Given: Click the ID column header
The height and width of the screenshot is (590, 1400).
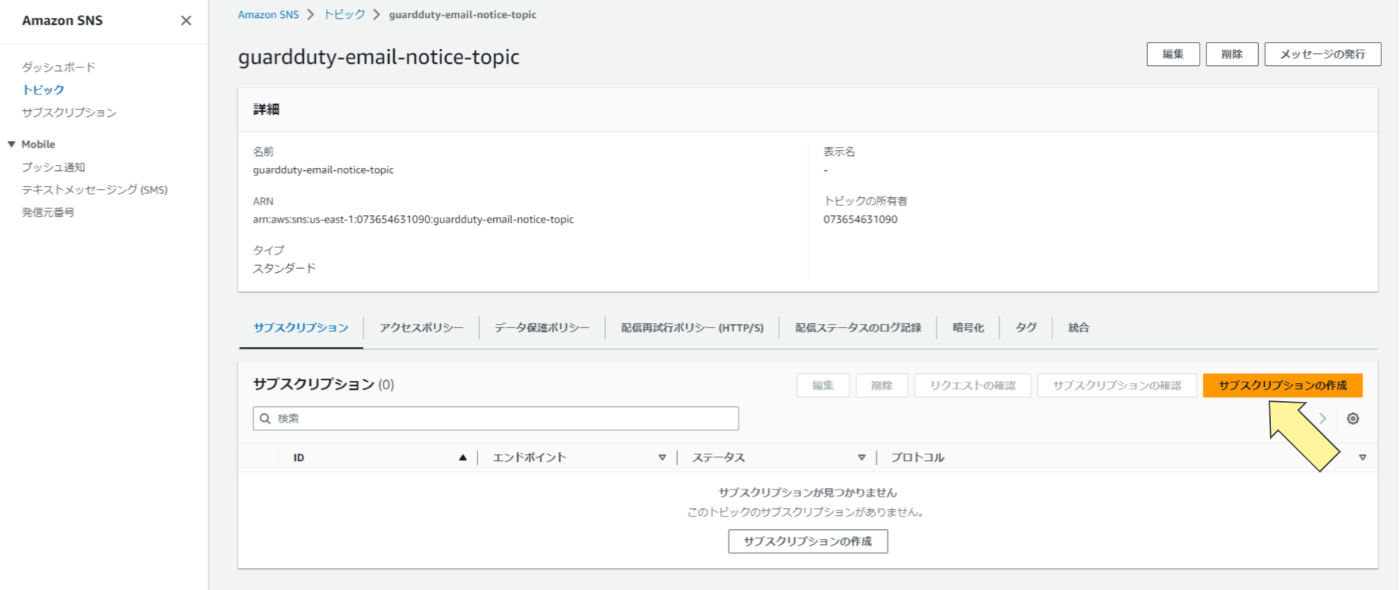Looking at the screenshot, I should click(x=299, y=458).
